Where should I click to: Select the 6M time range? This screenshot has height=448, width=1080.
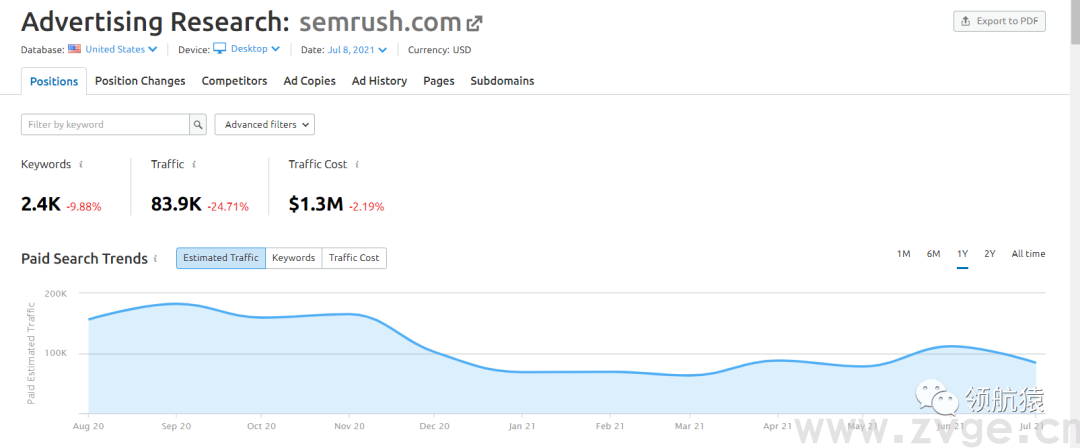tap(933, 254)
